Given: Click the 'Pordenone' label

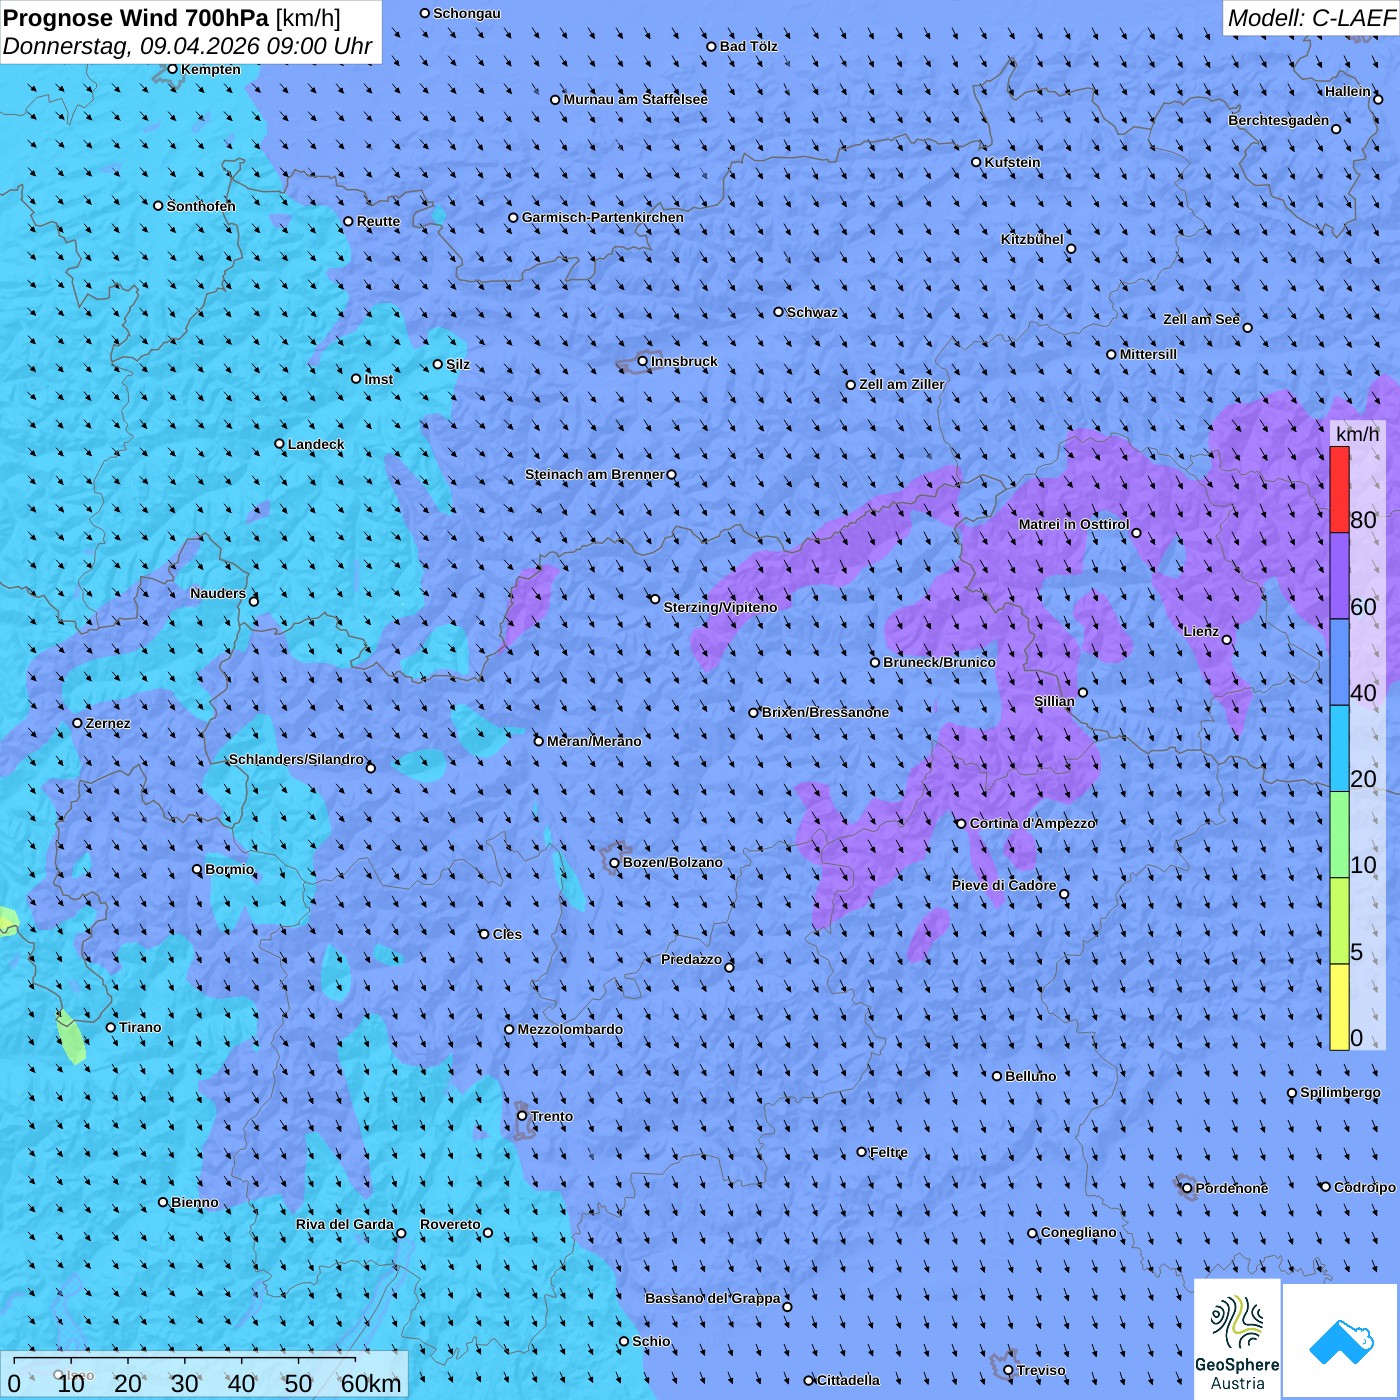Looking at the screenshot, I should (1232, 1188).
